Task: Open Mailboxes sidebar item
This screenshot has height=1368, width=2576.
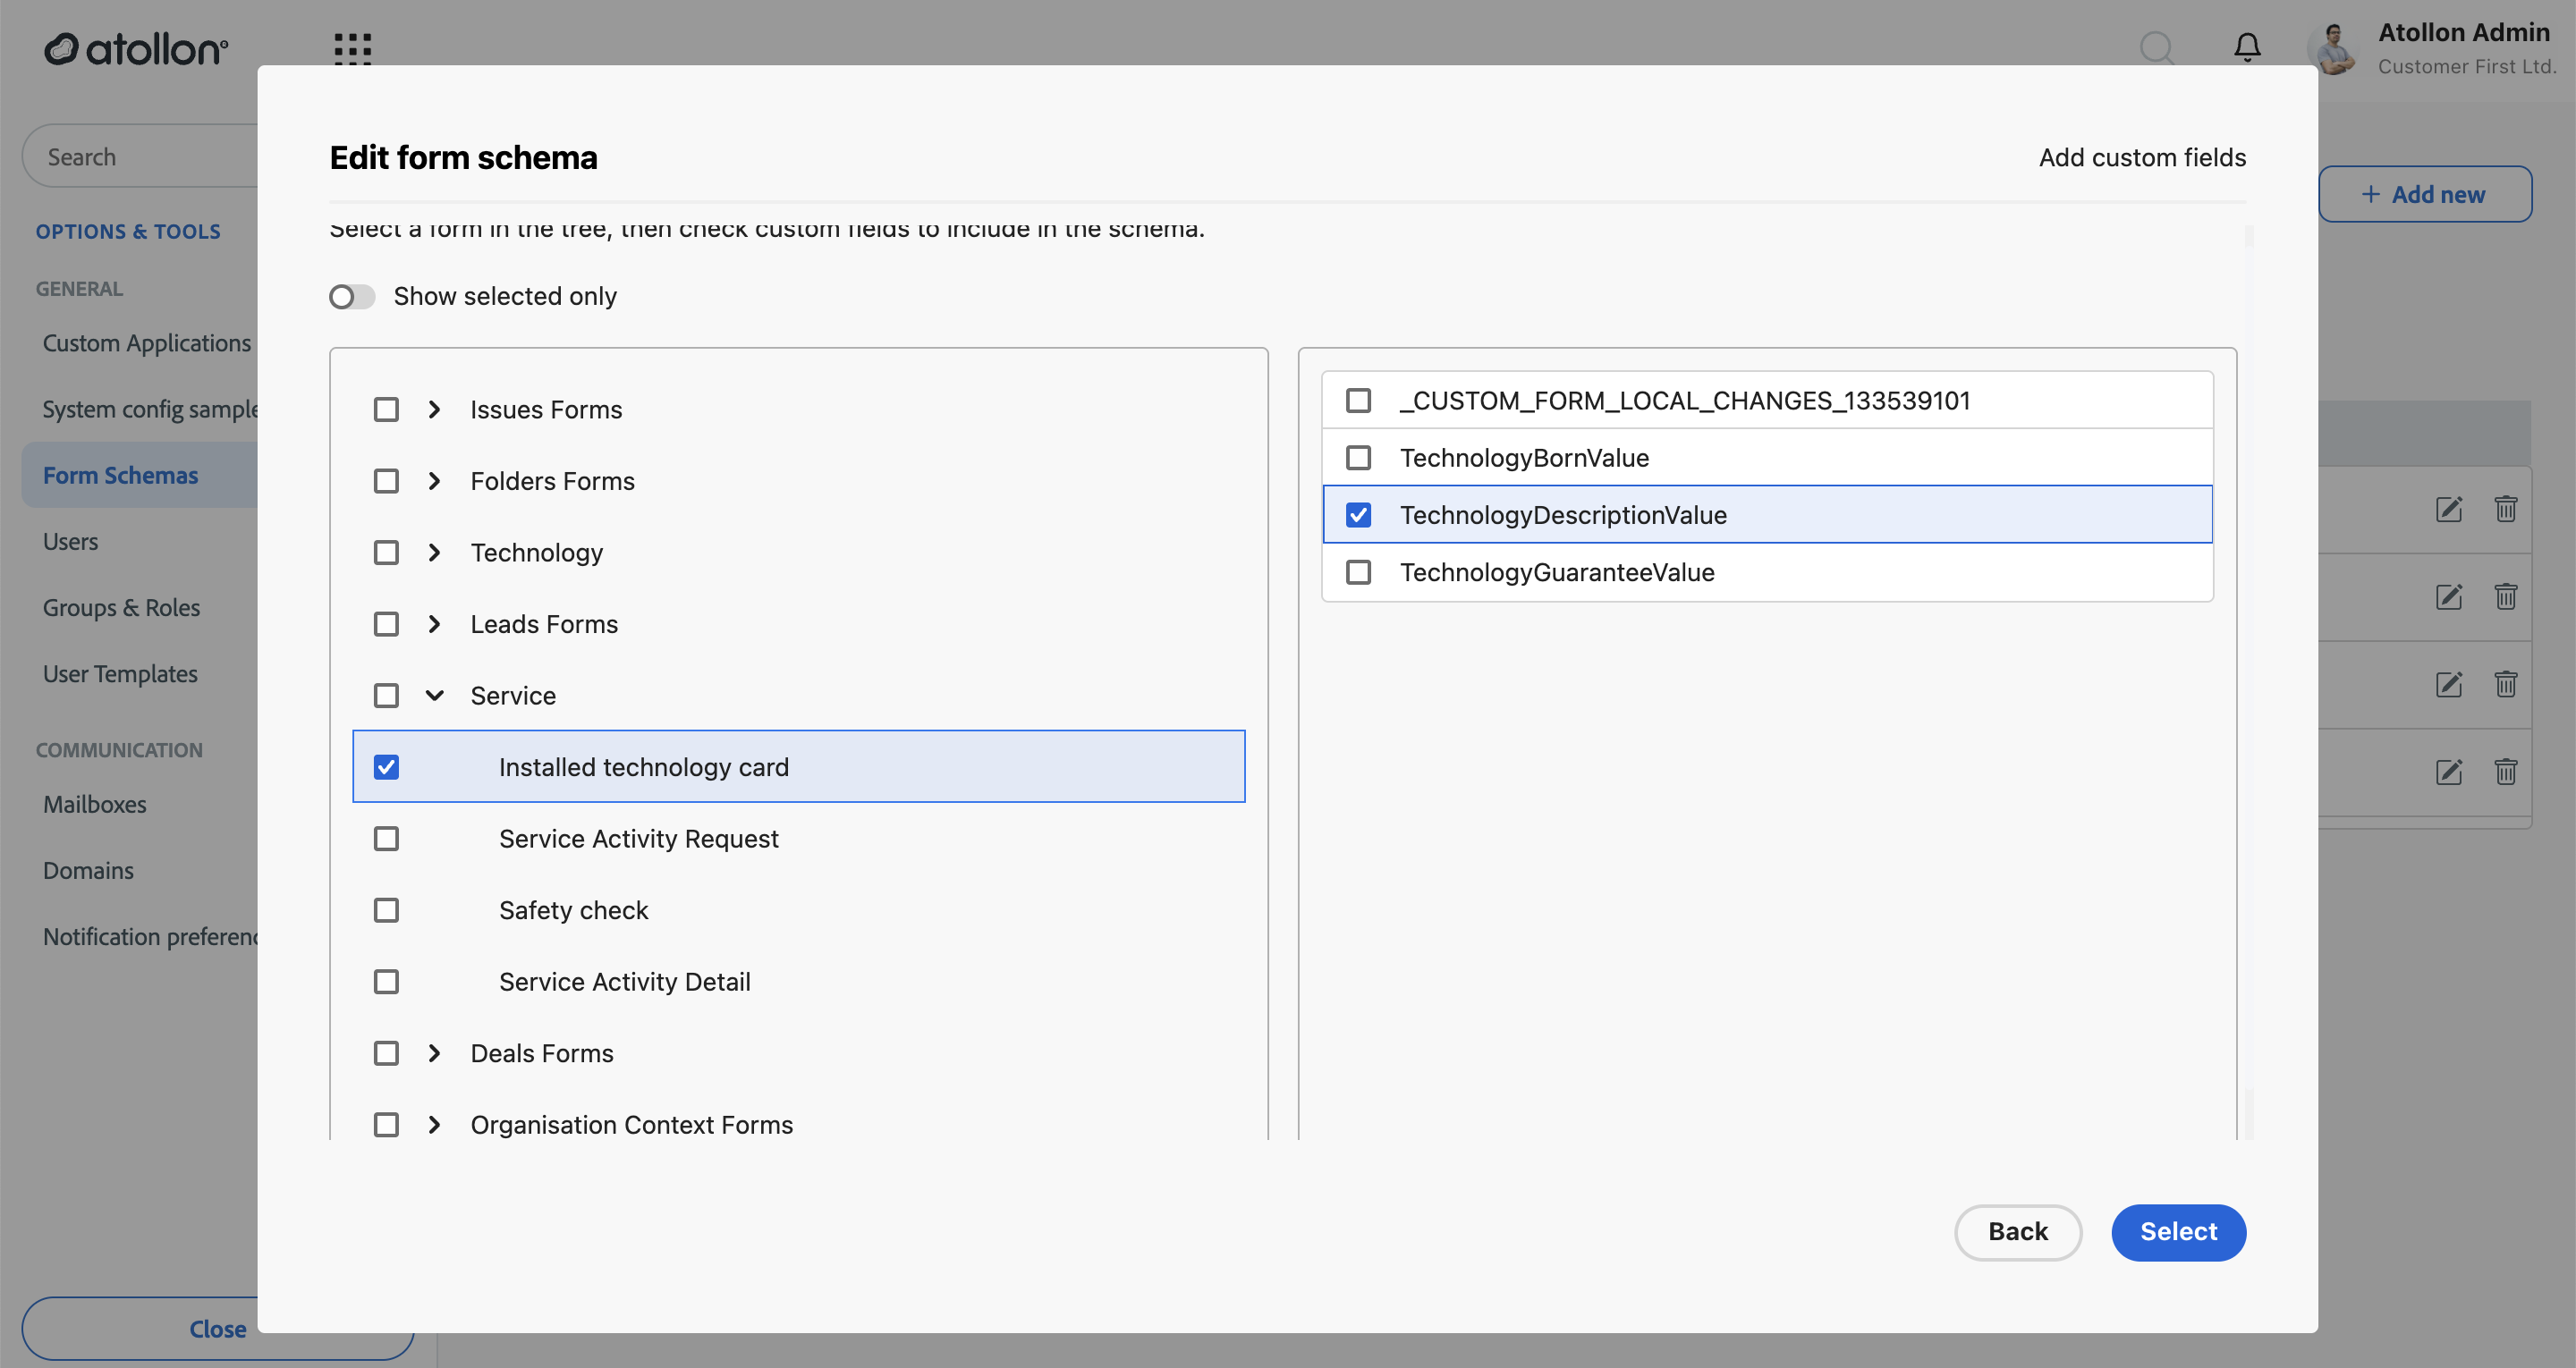Action: point(94,804)
